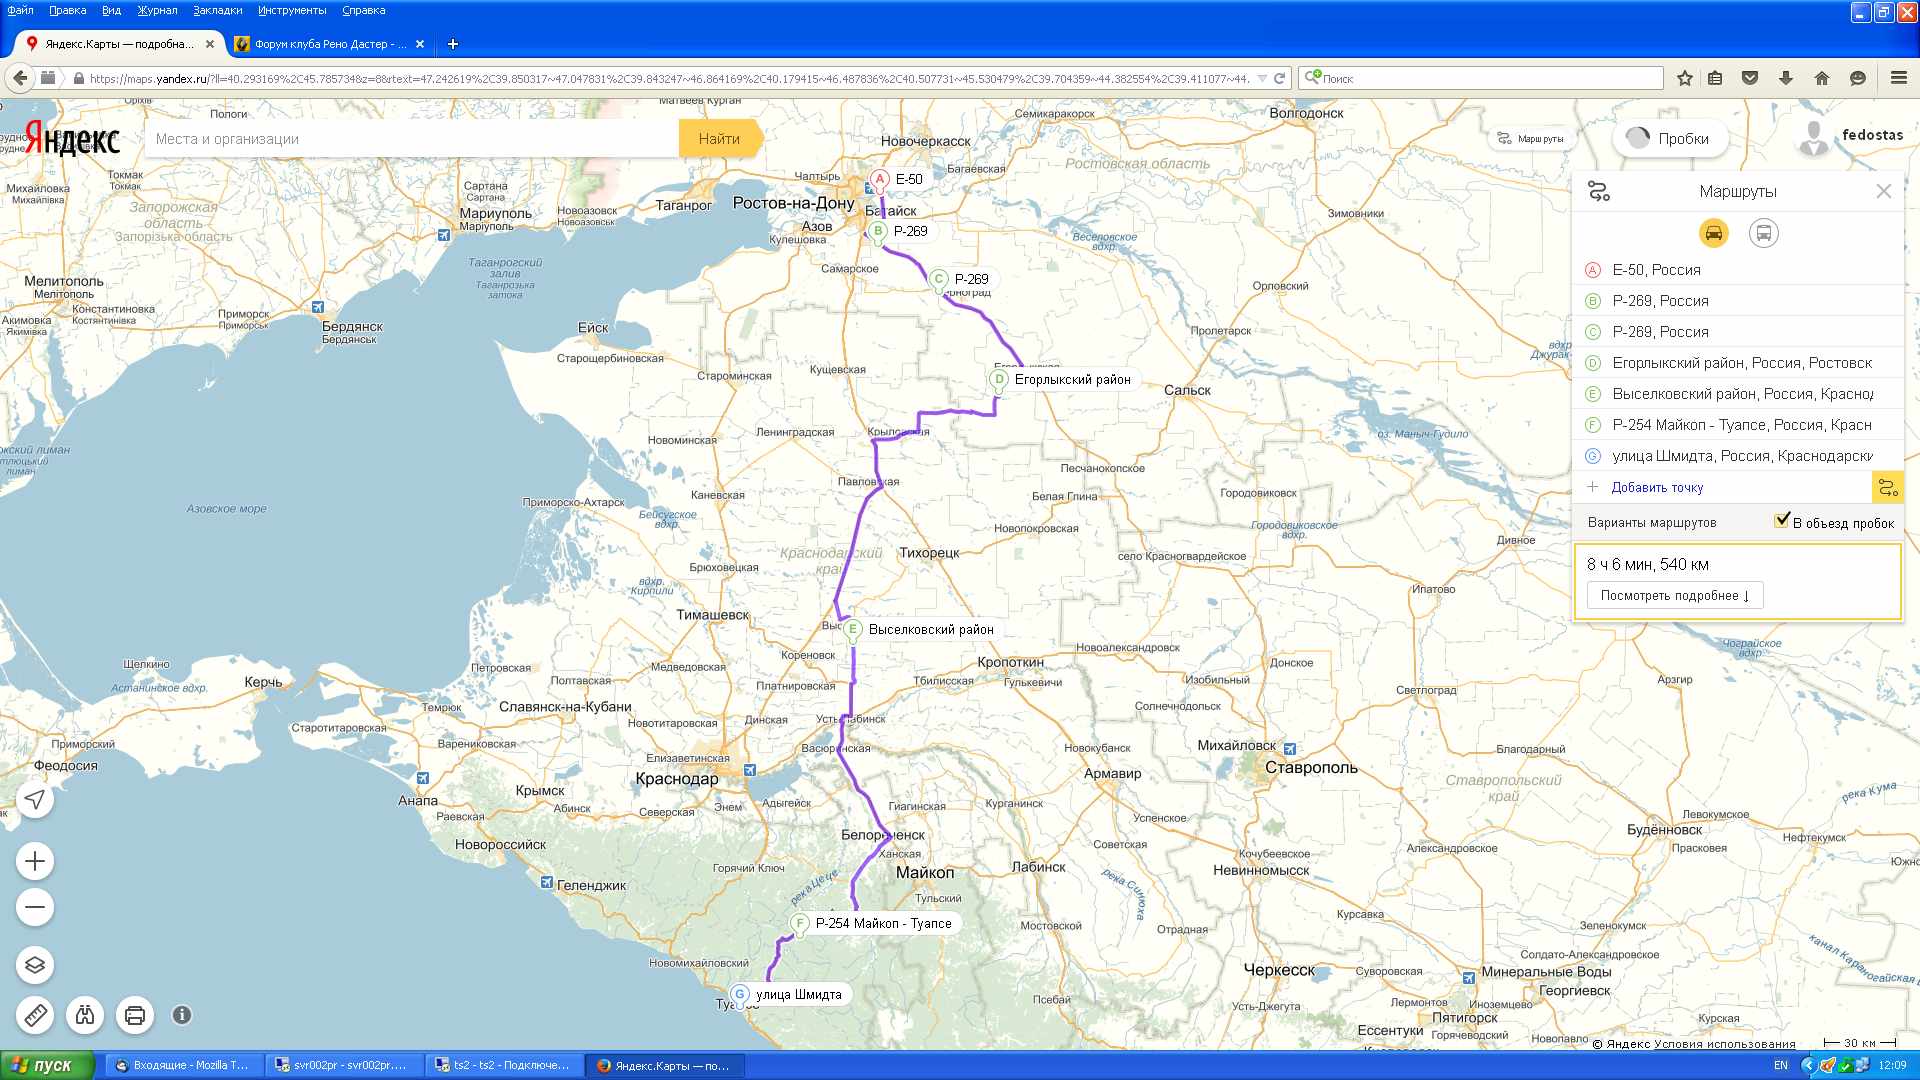Bookmark page with the star icon
The image size is (1920, 1080).
pyautogui.click(x=1685, y=78)
